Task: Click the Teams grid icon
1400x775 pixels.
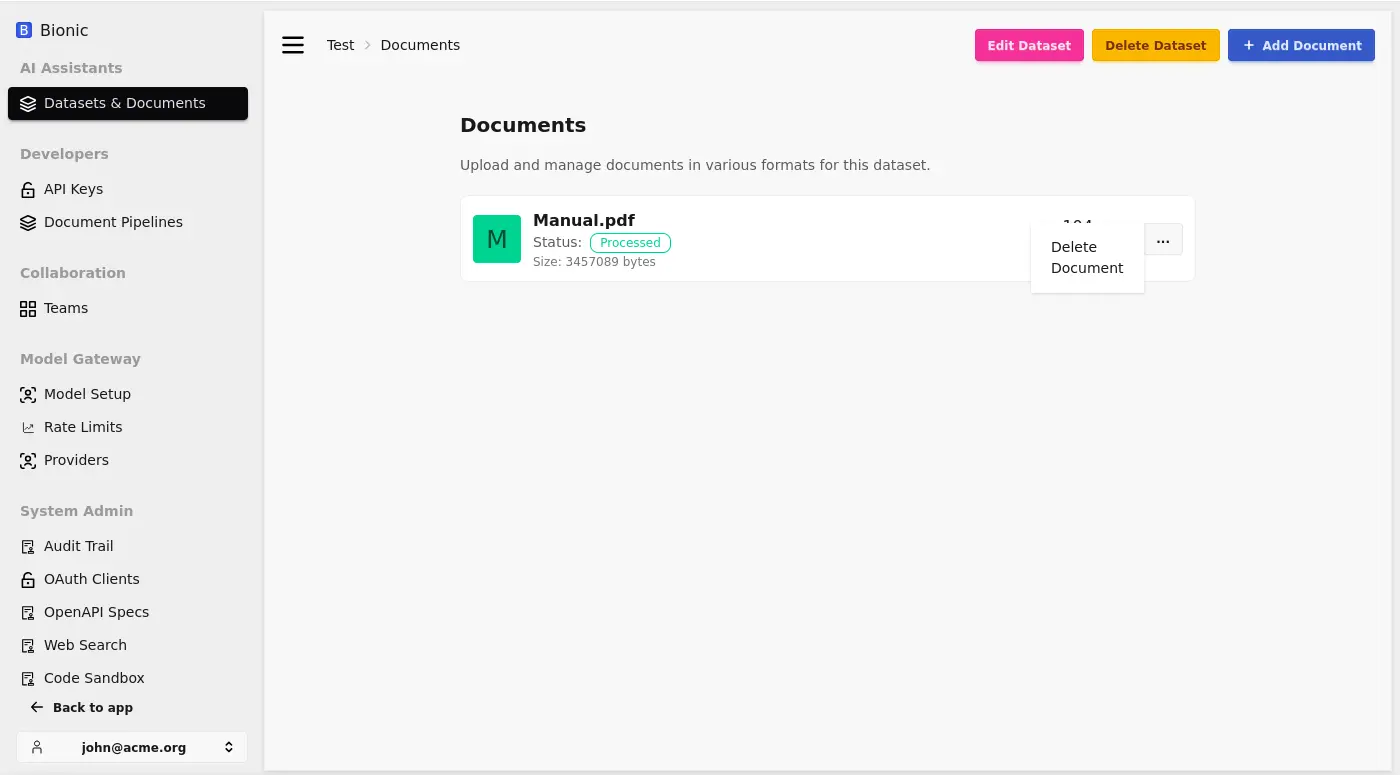Action: pos(28,309)
